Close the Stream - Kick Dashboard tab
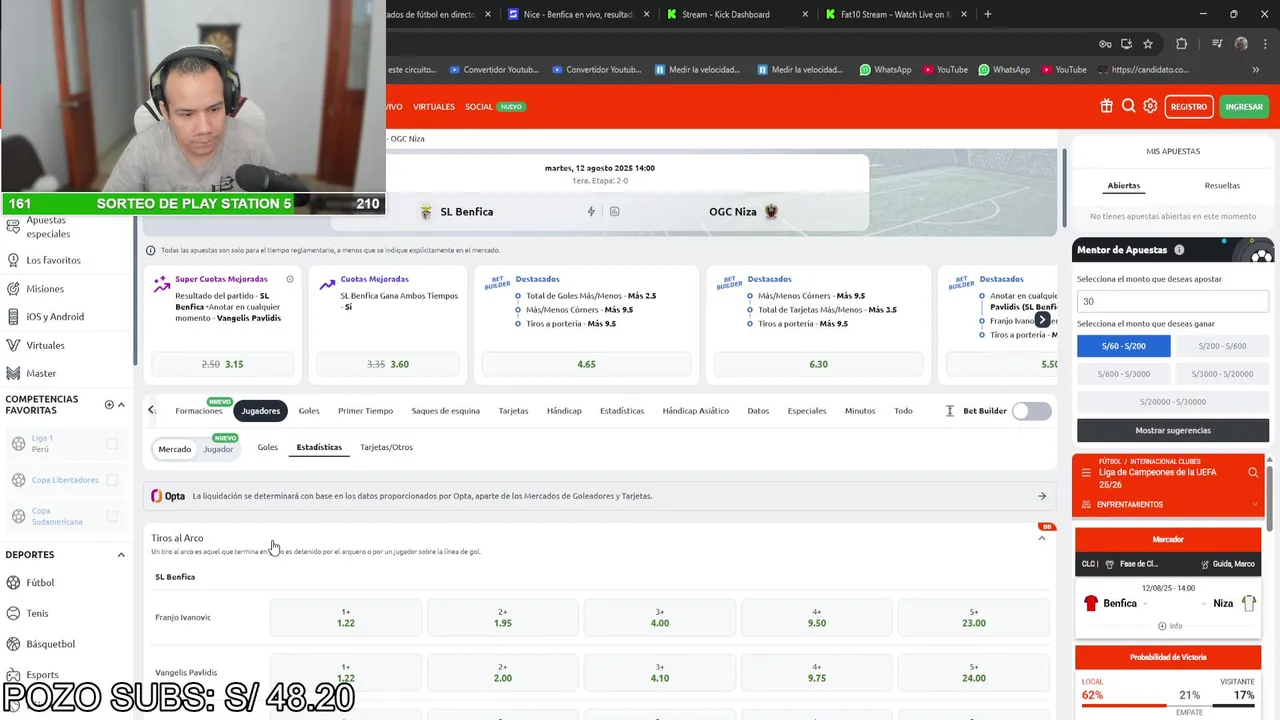This screenshot has height=720, width=1280. pos(805,14)
